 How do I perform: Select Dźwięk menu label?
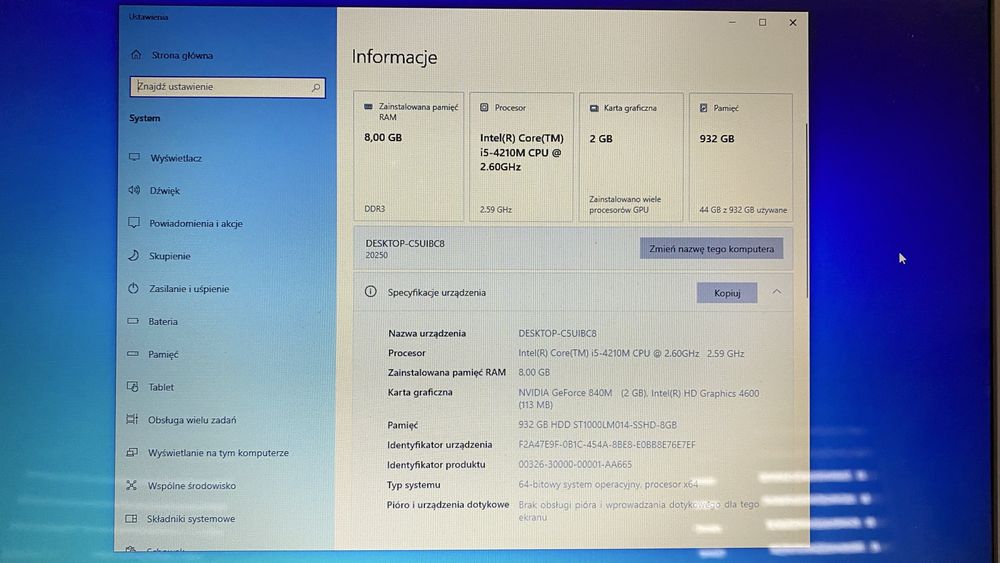coord(165,191)
